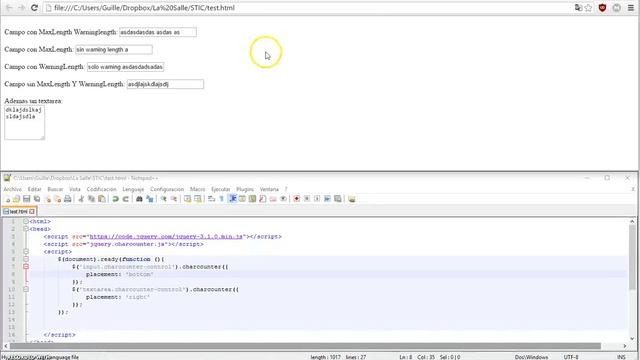This screenshot has height=360, width=640.
Task: Cut selection with the scissors icon
Action: point(80,199)
